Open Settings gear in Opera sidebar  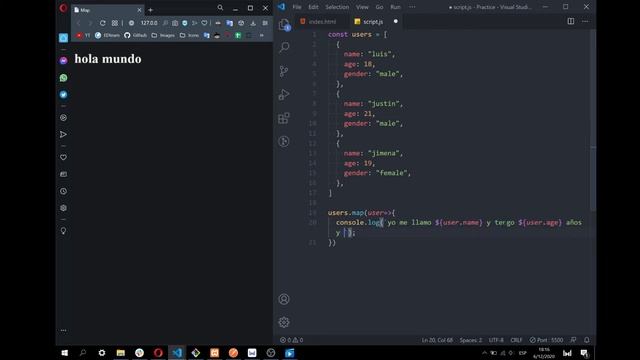click(x=63, y=208)
